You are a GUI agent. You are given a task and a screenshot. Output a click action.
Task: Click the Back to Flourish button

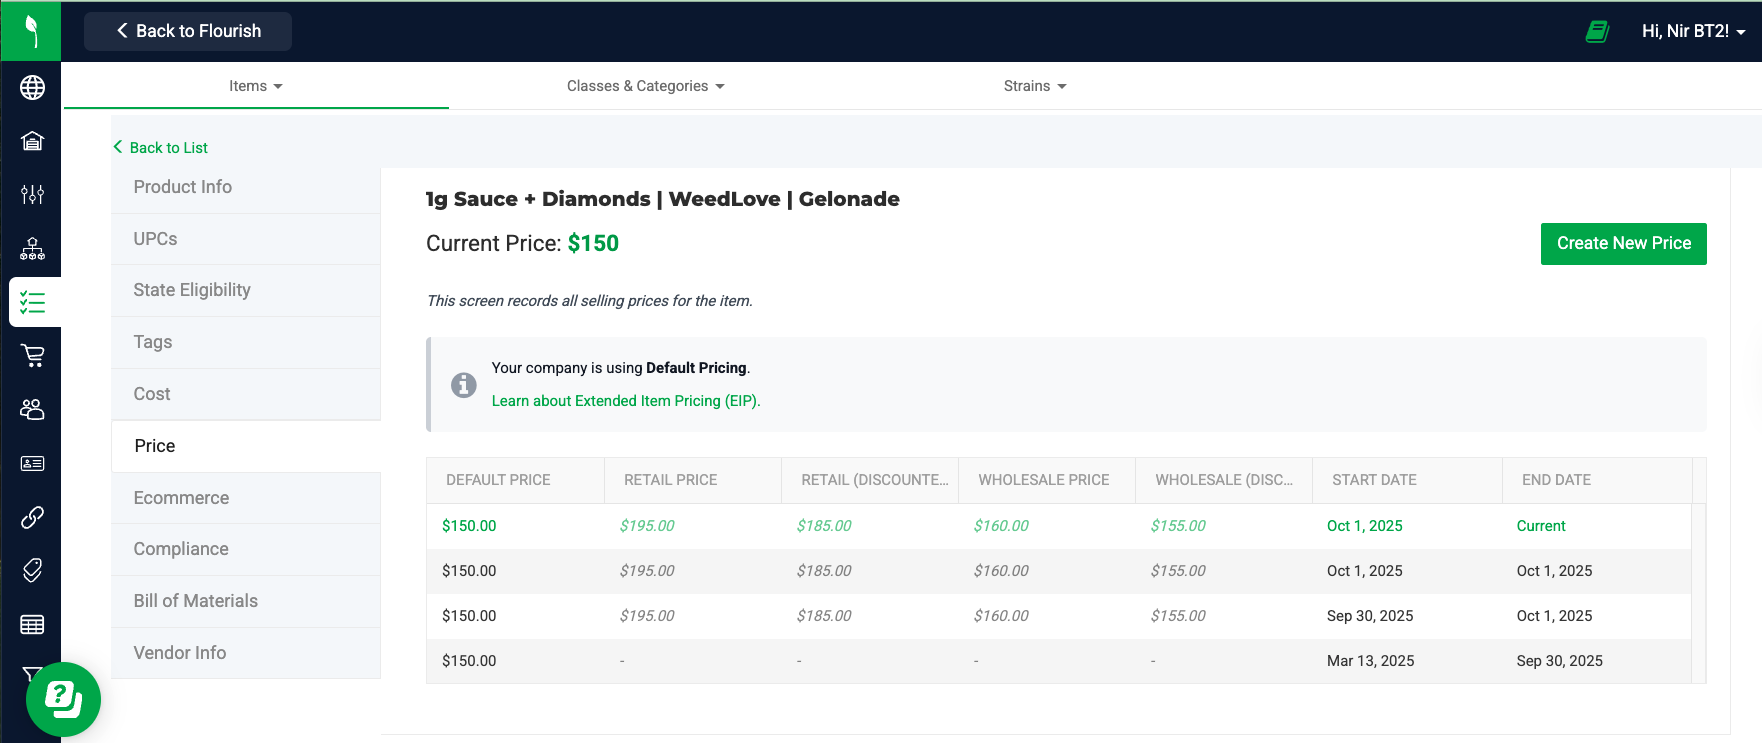pyautogui.click(x=188, y=31)
